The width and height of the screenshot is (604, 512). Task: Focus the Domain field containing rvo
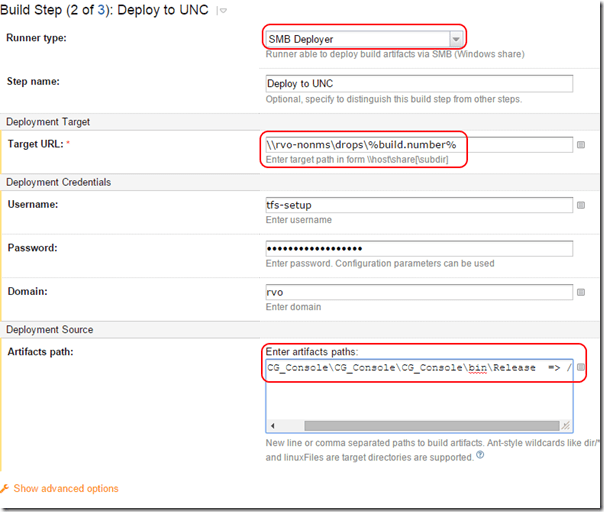click(x=418, y=292)
